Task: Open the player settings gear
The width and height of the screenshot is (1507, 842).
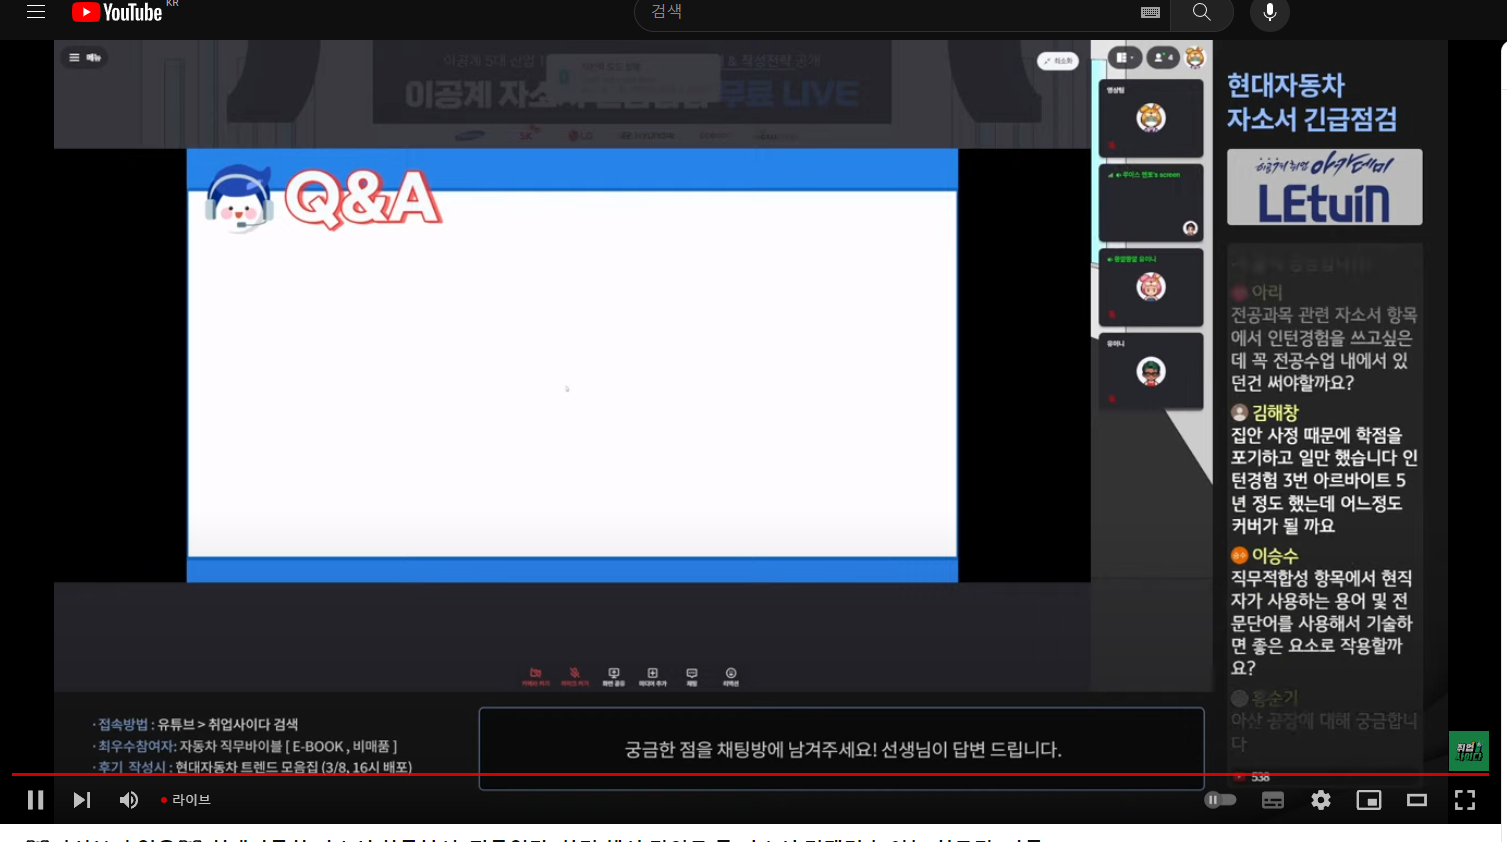Action: pyautogui.click(x=1321, y=800)
